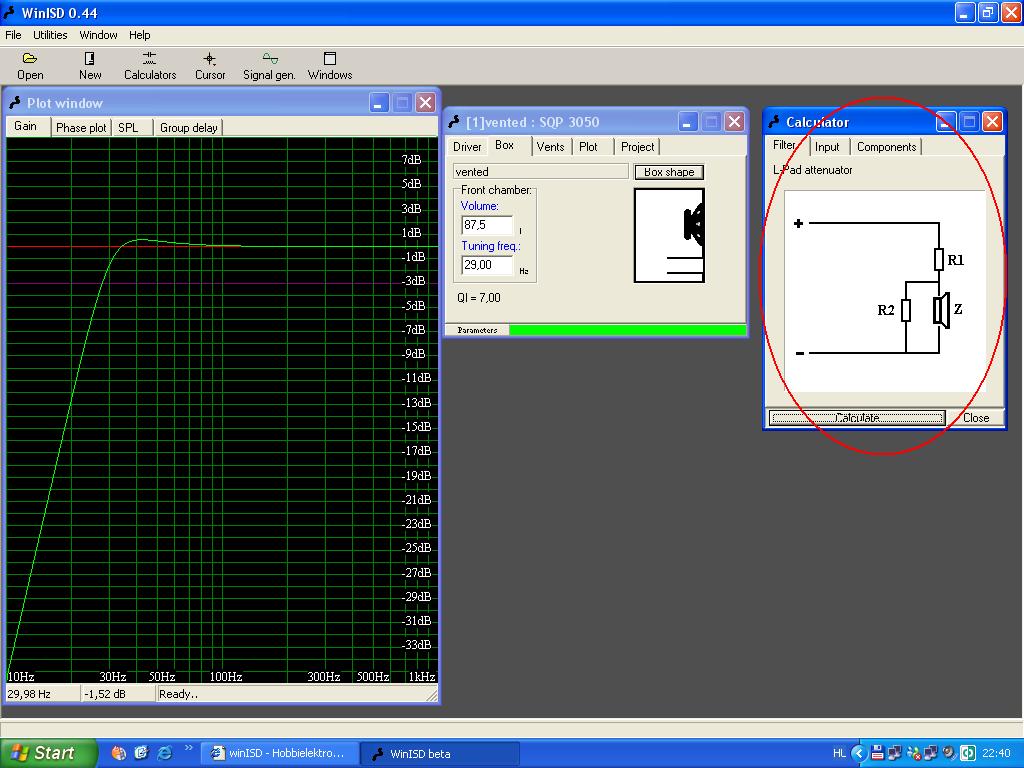This screenshot has width=1024, height=768.
Task: Open the Utilities menu
Action: (50, 35)
